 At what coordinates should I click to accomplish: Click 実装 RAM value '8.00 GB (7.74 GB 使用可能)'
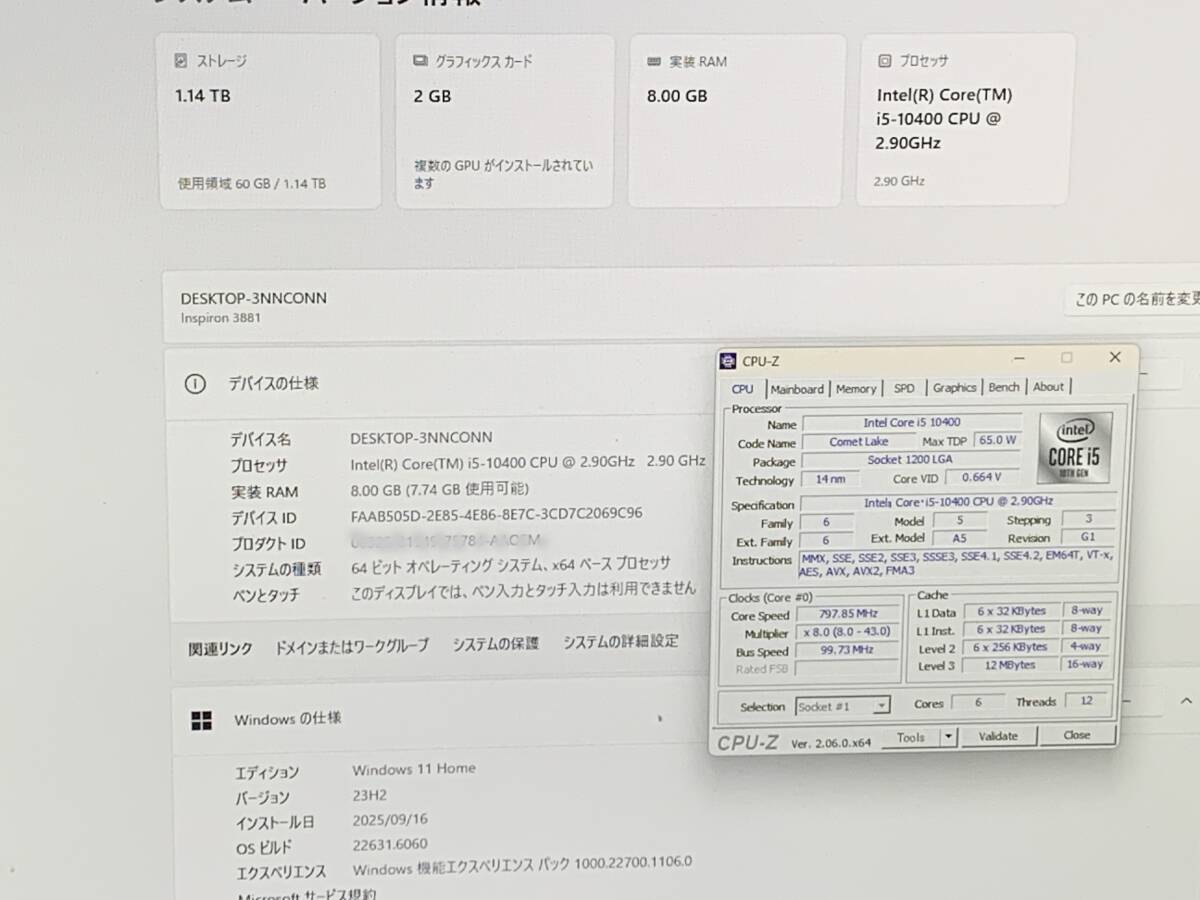tap(440, 490)
